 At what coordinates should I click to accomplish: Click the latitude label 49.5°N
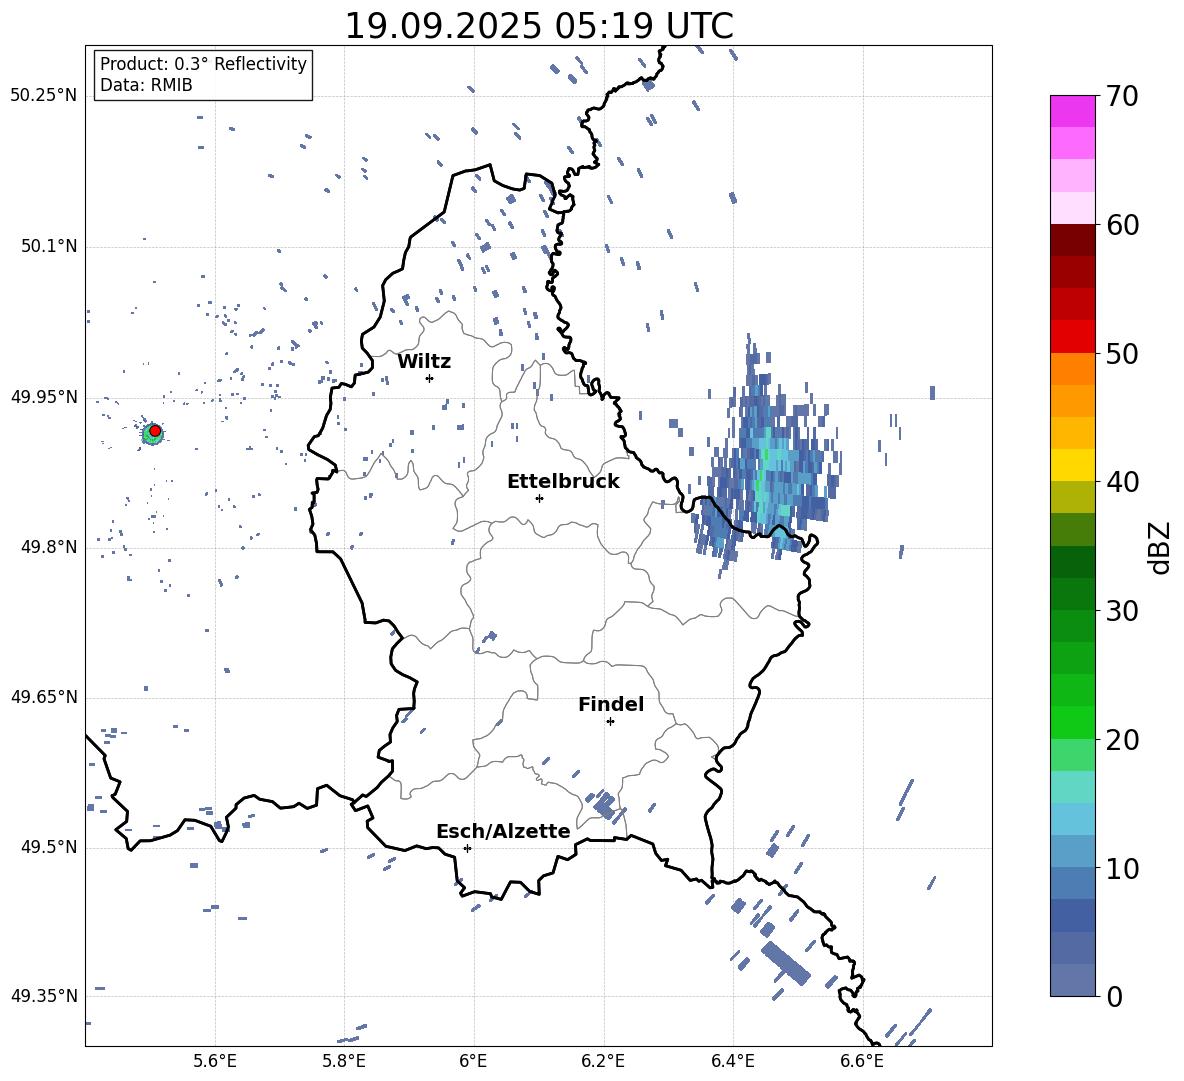click(x=48, y=847)
